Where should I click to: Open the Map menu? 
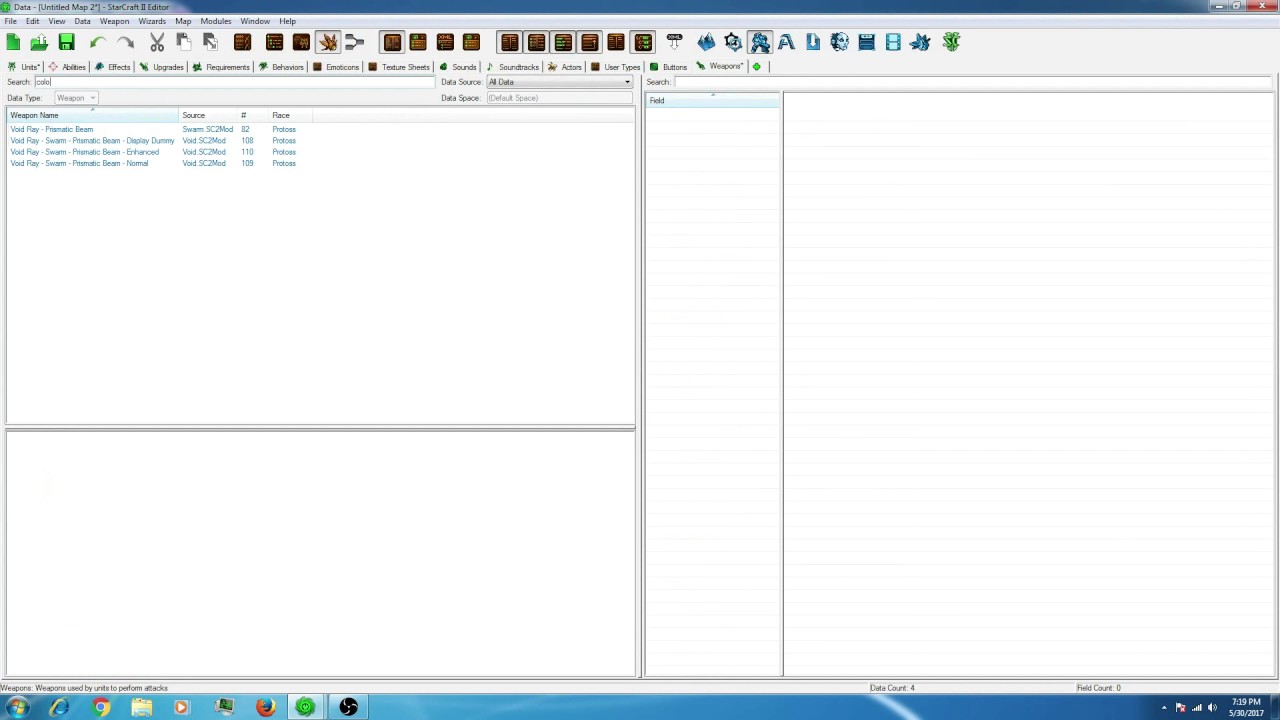coord(183,21)
